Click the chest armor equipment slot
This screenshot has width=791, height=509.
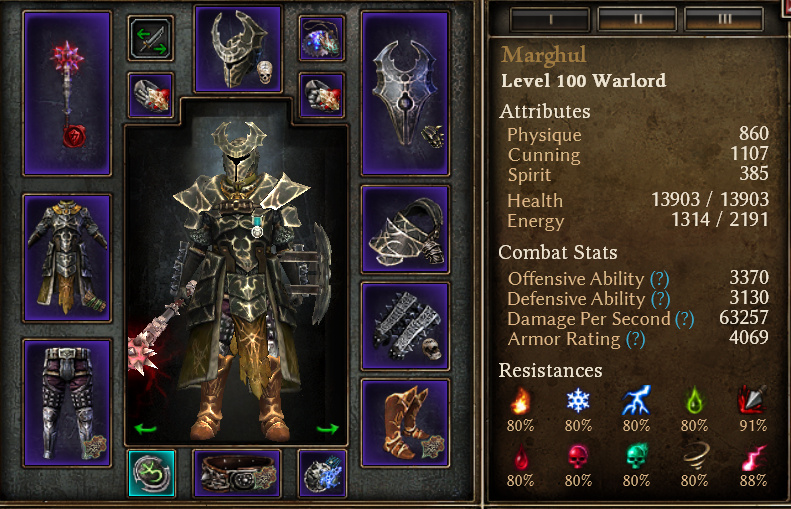coord(67,258)
